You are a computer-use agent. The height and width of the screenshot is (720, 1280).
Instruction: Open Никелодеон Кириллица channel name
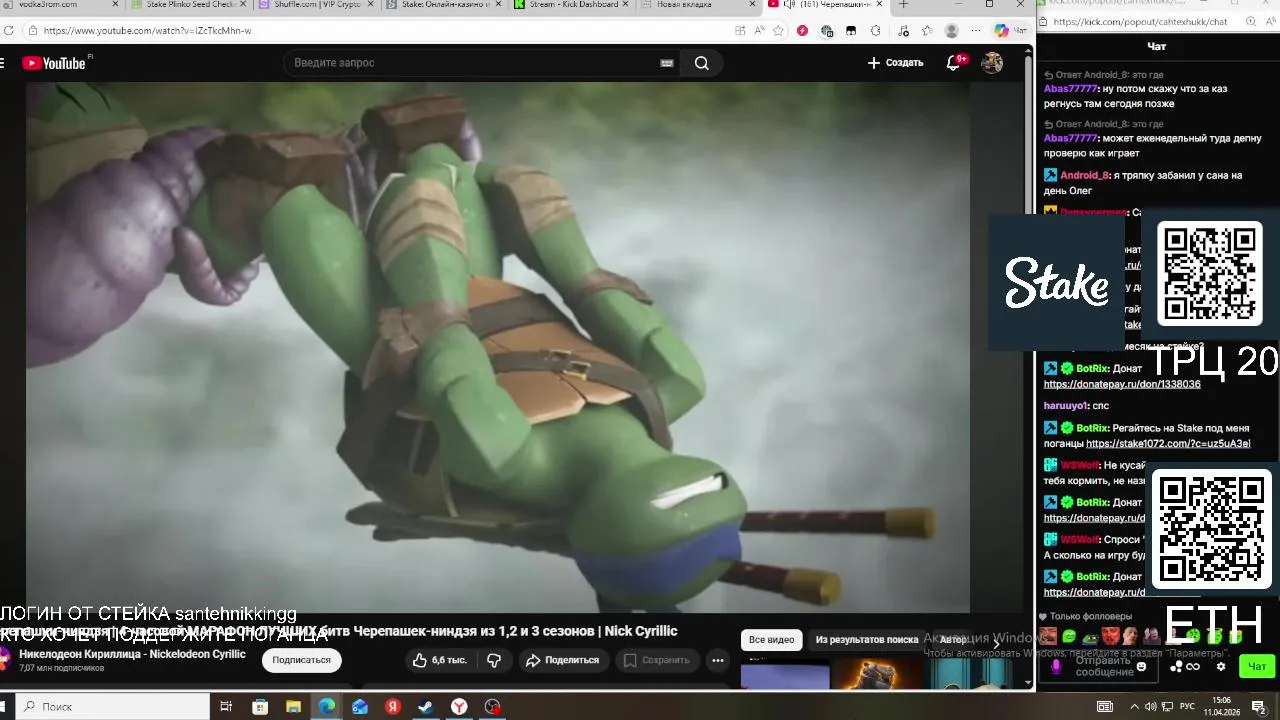132,654
